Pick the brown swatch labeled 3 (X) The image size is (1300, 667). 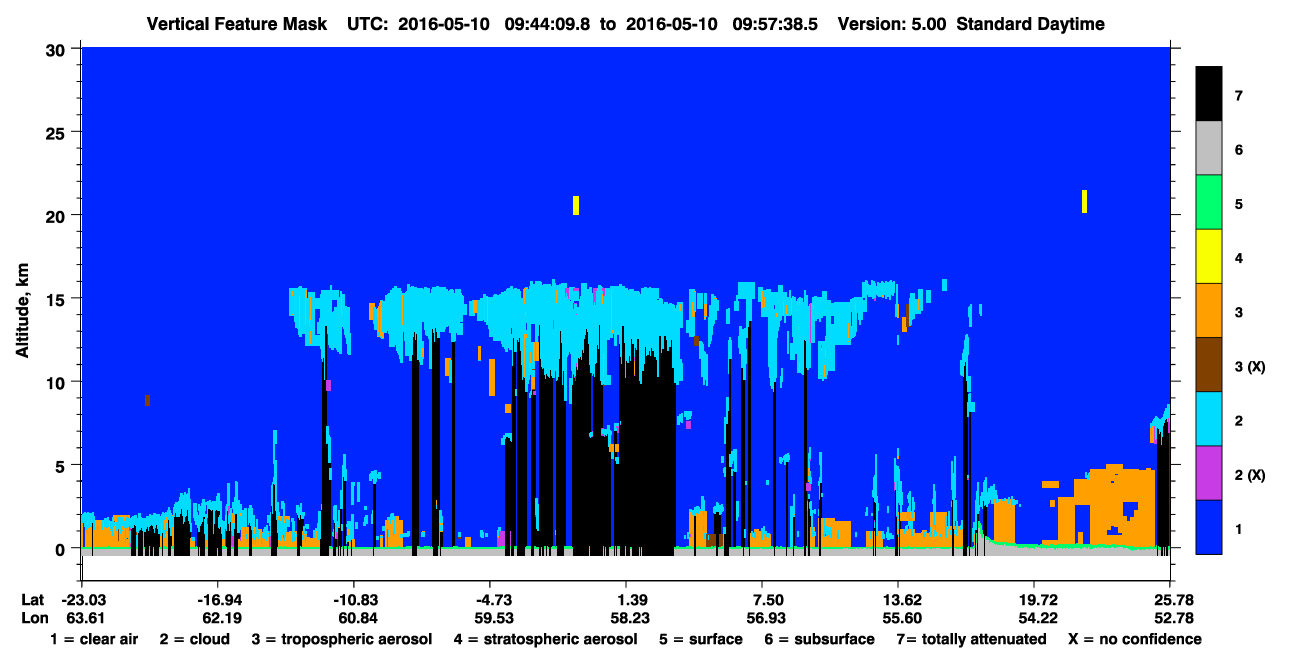(x=1209, y=365)
